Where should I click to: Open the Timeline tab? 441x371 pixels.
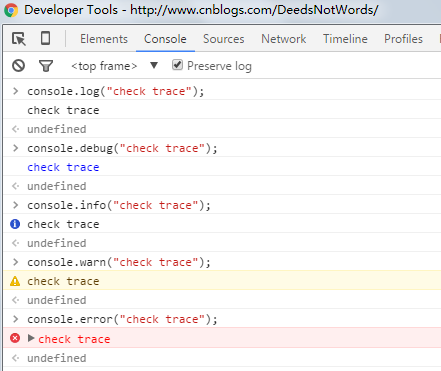click(x=345, y=39)
